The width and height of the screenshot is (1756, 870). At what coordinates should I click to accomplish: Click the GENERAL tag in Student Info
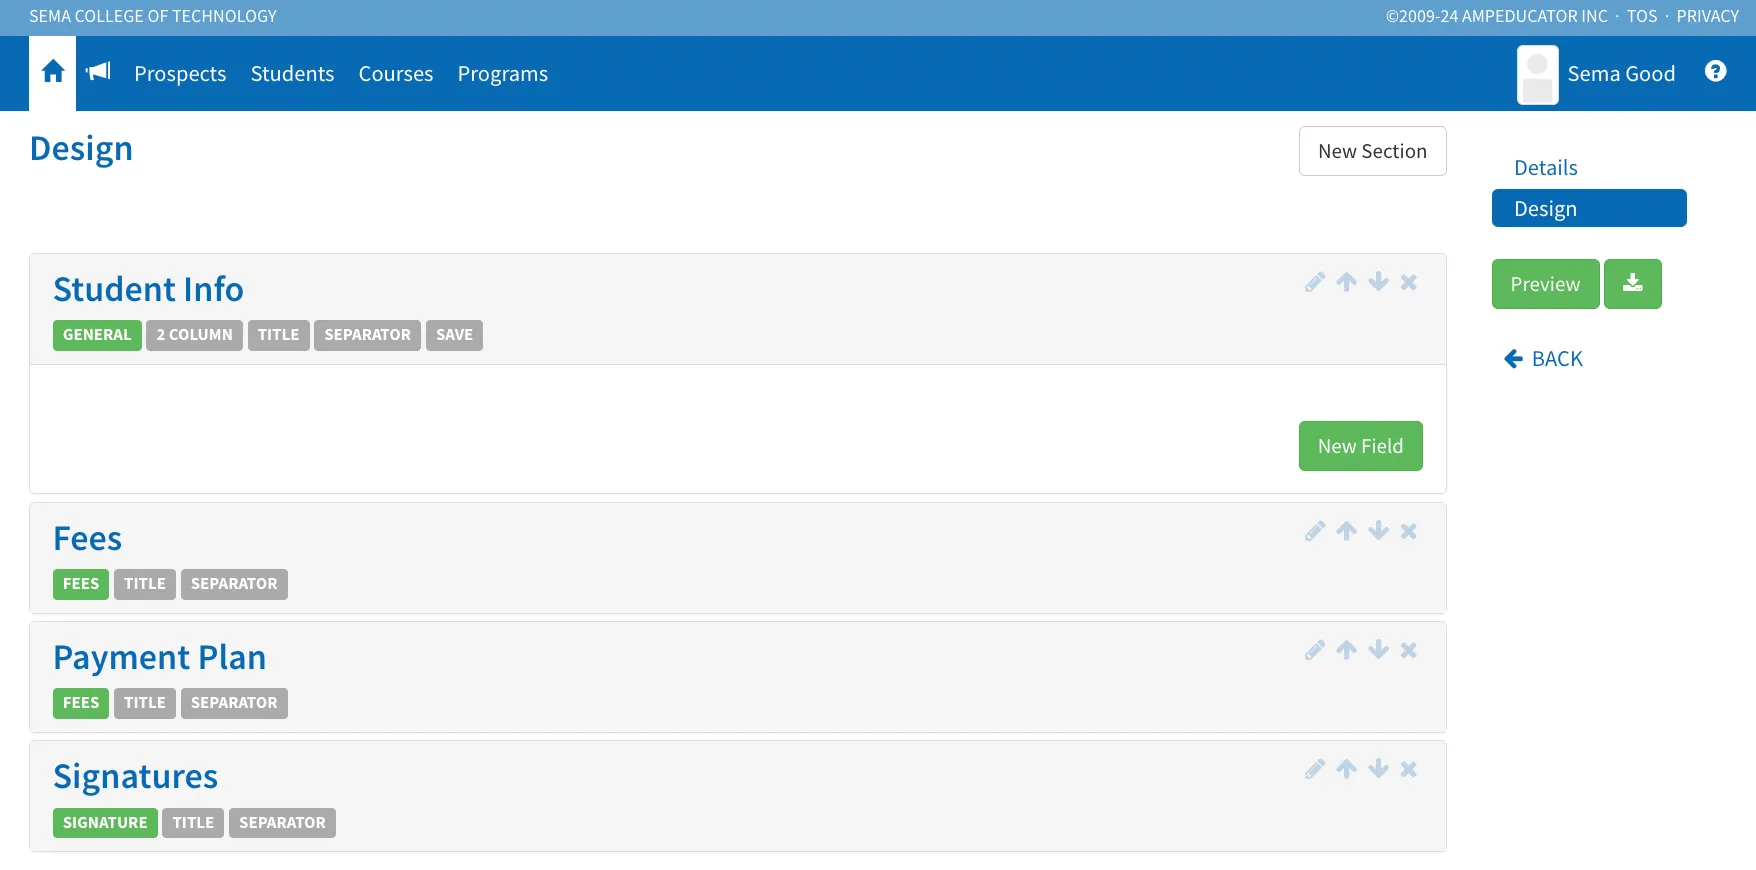[97, 335]
